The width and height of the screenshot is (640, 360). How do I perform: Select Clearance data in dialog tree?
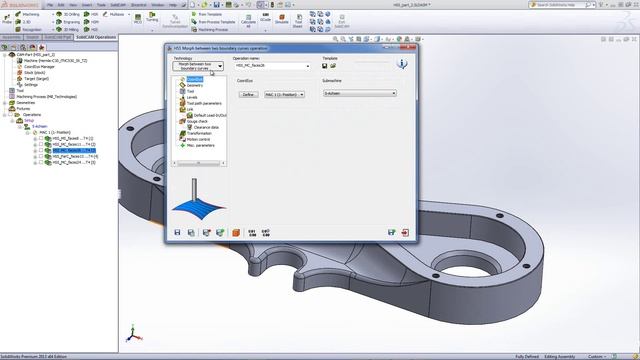point(206,127)
